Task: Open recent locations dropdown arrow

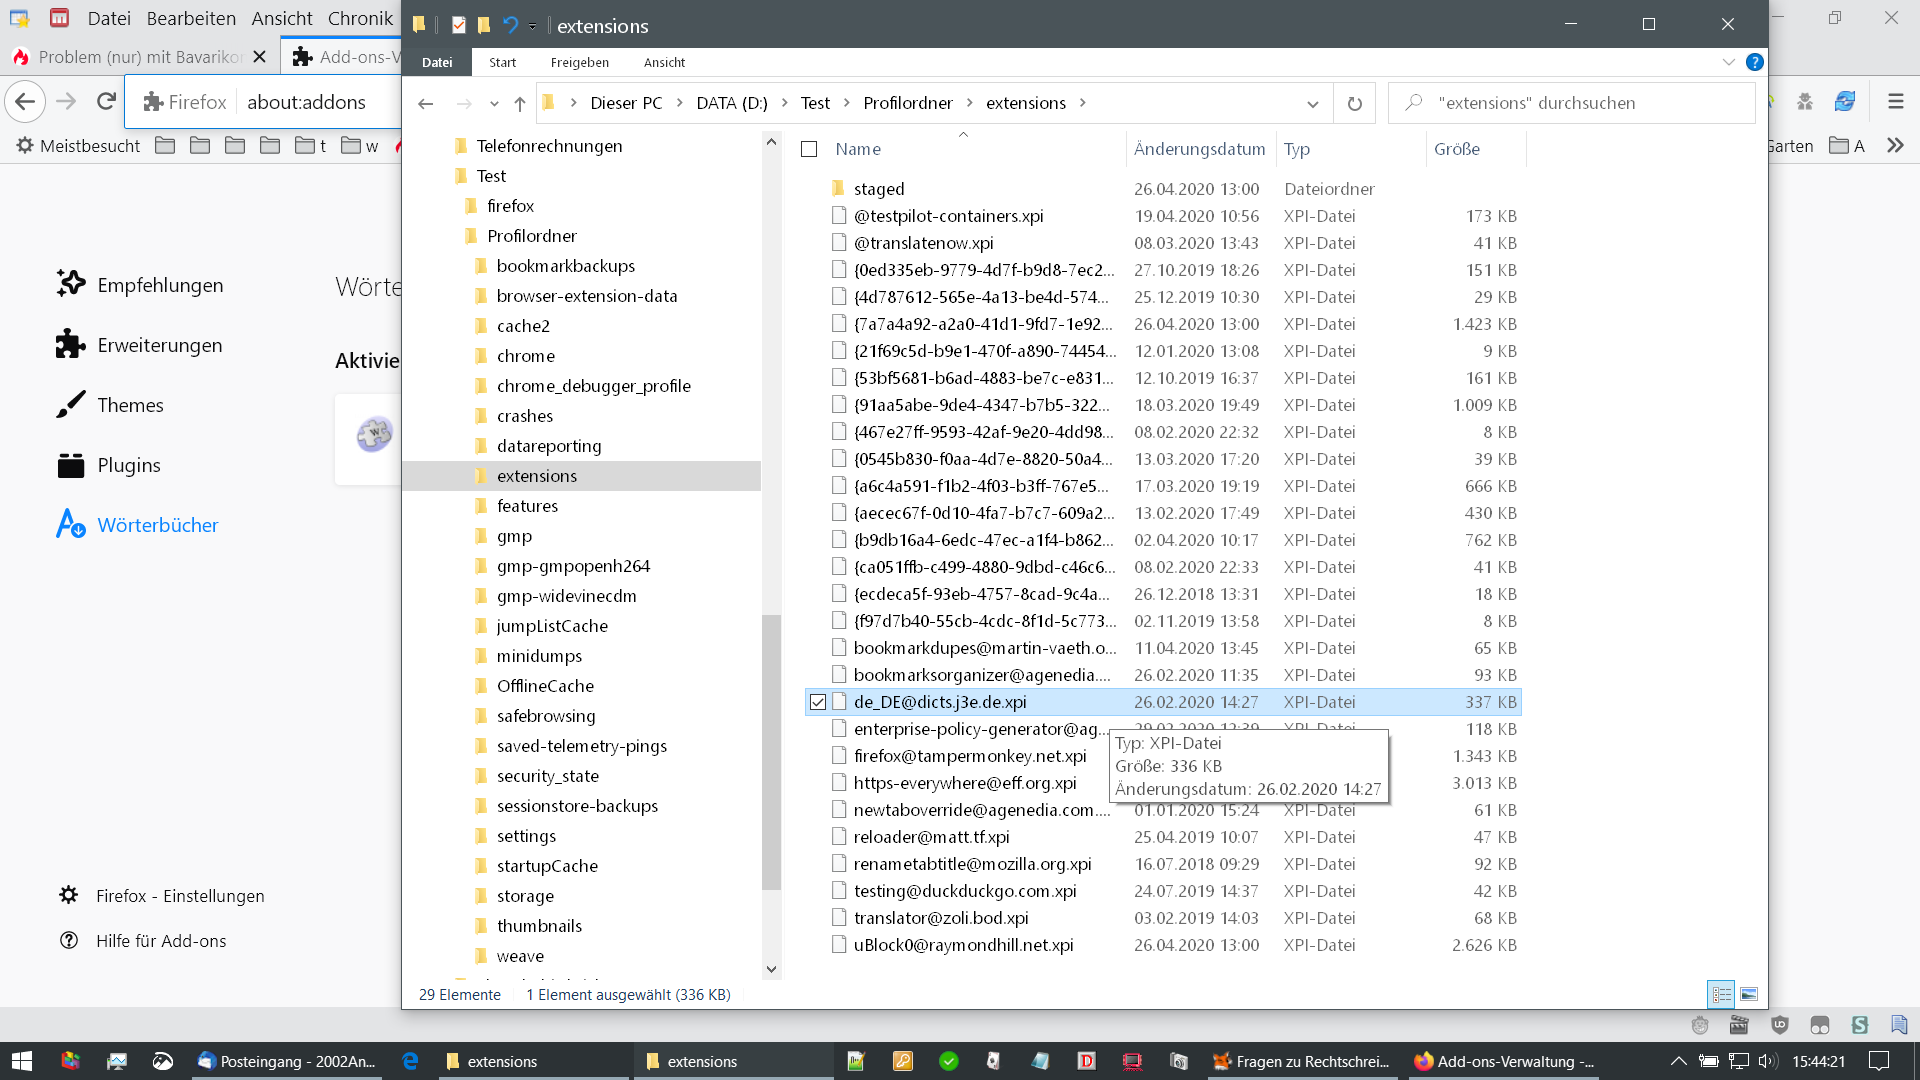Action: coord(494,103)
